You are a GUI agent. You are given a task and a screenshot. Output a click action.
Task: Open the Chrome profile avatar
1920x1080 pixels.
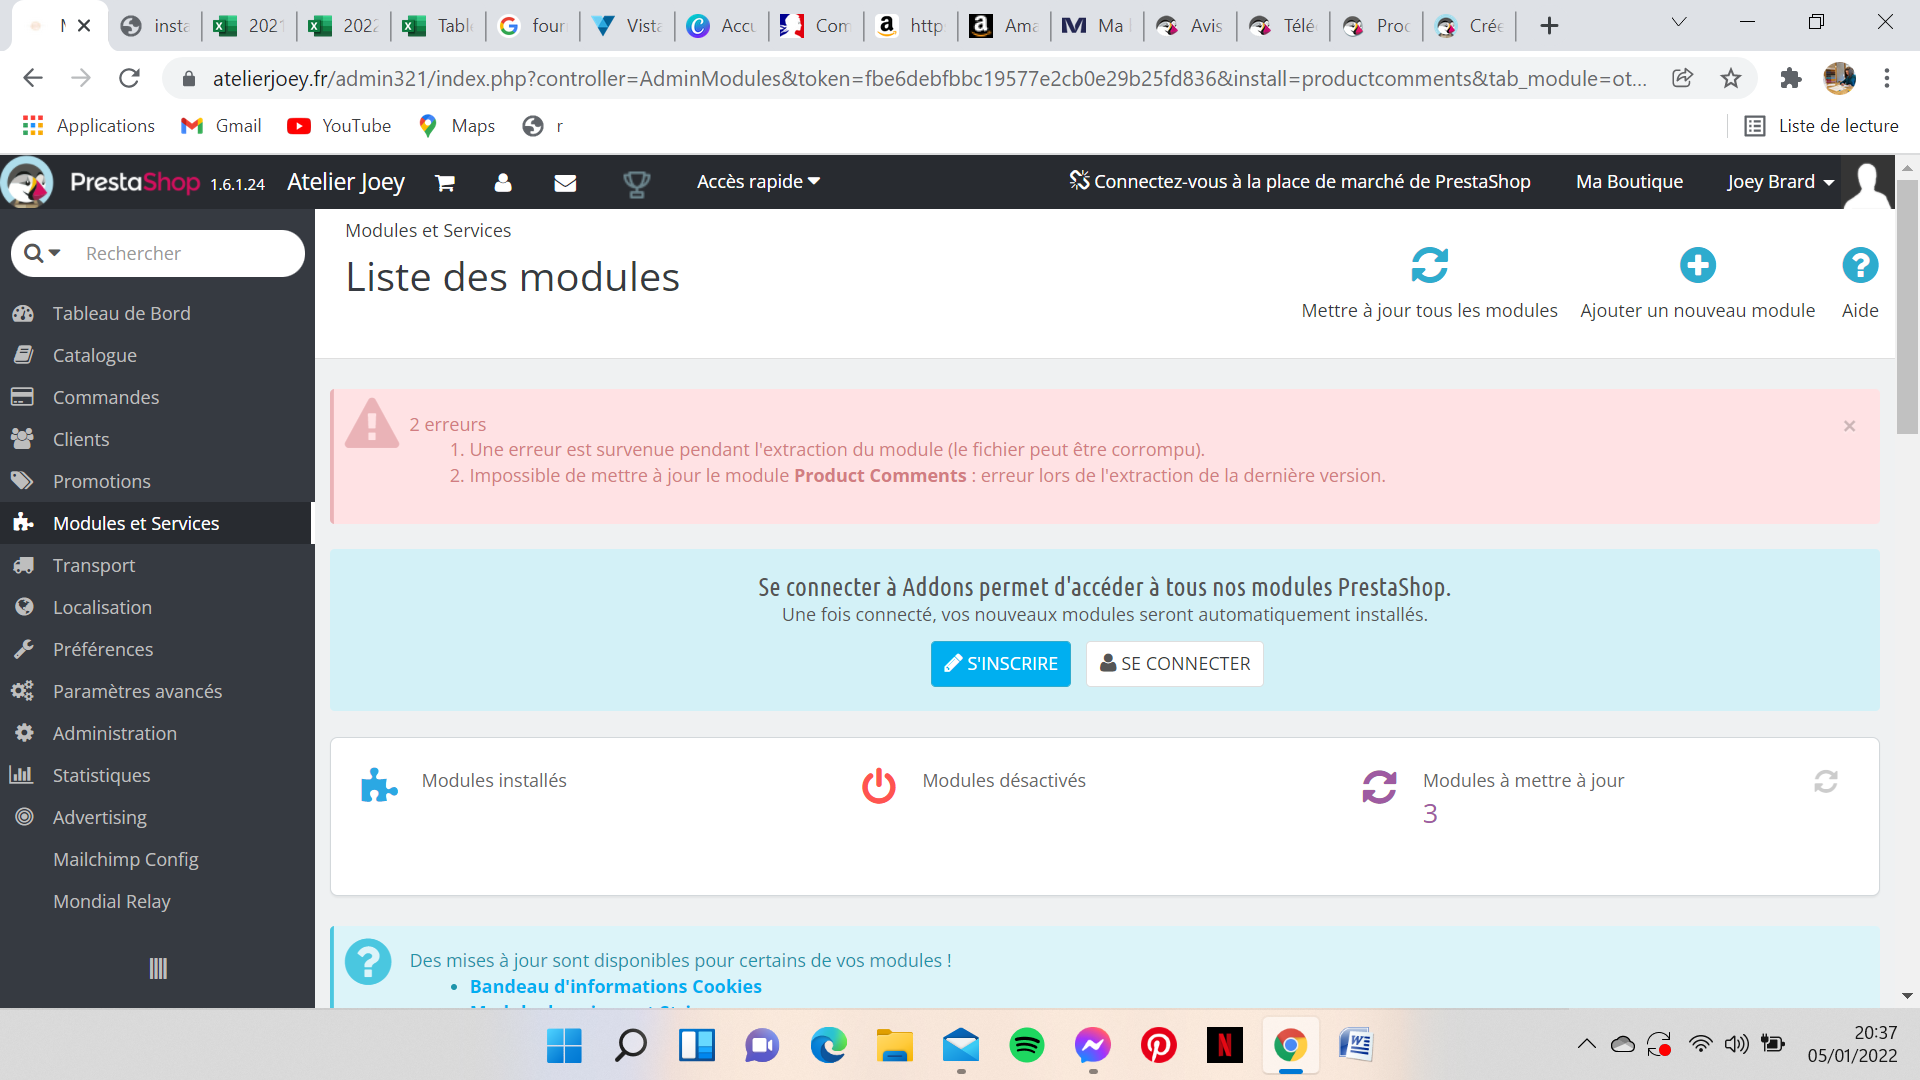pos(1839,78)
